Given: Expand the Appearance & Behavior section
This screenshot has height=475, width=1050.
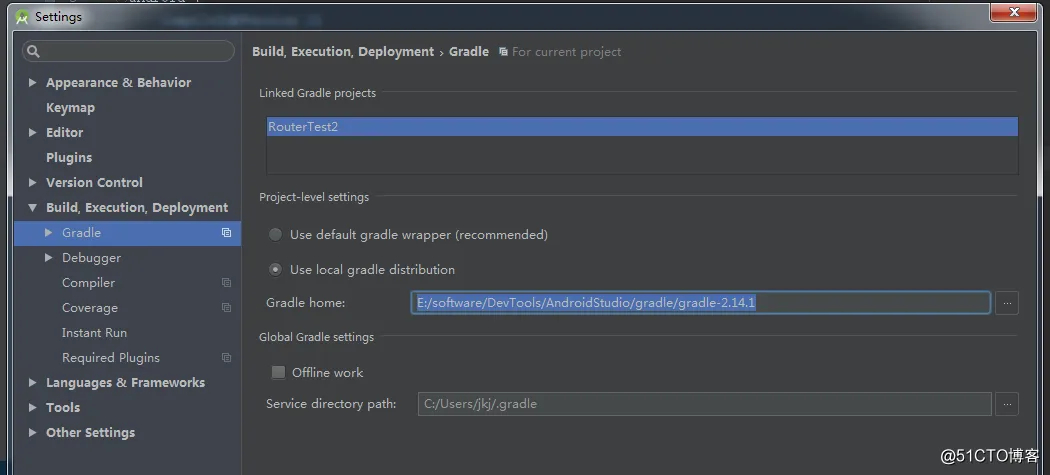Looking at the screenshot, I should click(x=33, y=83).
